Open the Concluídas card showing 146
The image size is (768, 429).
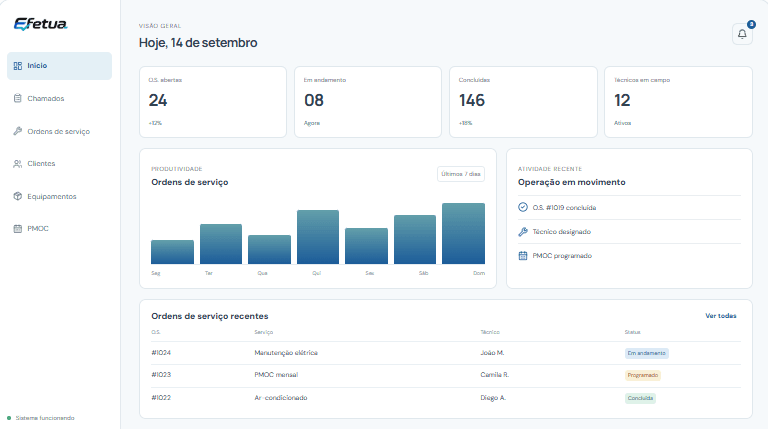pos(523,102)
